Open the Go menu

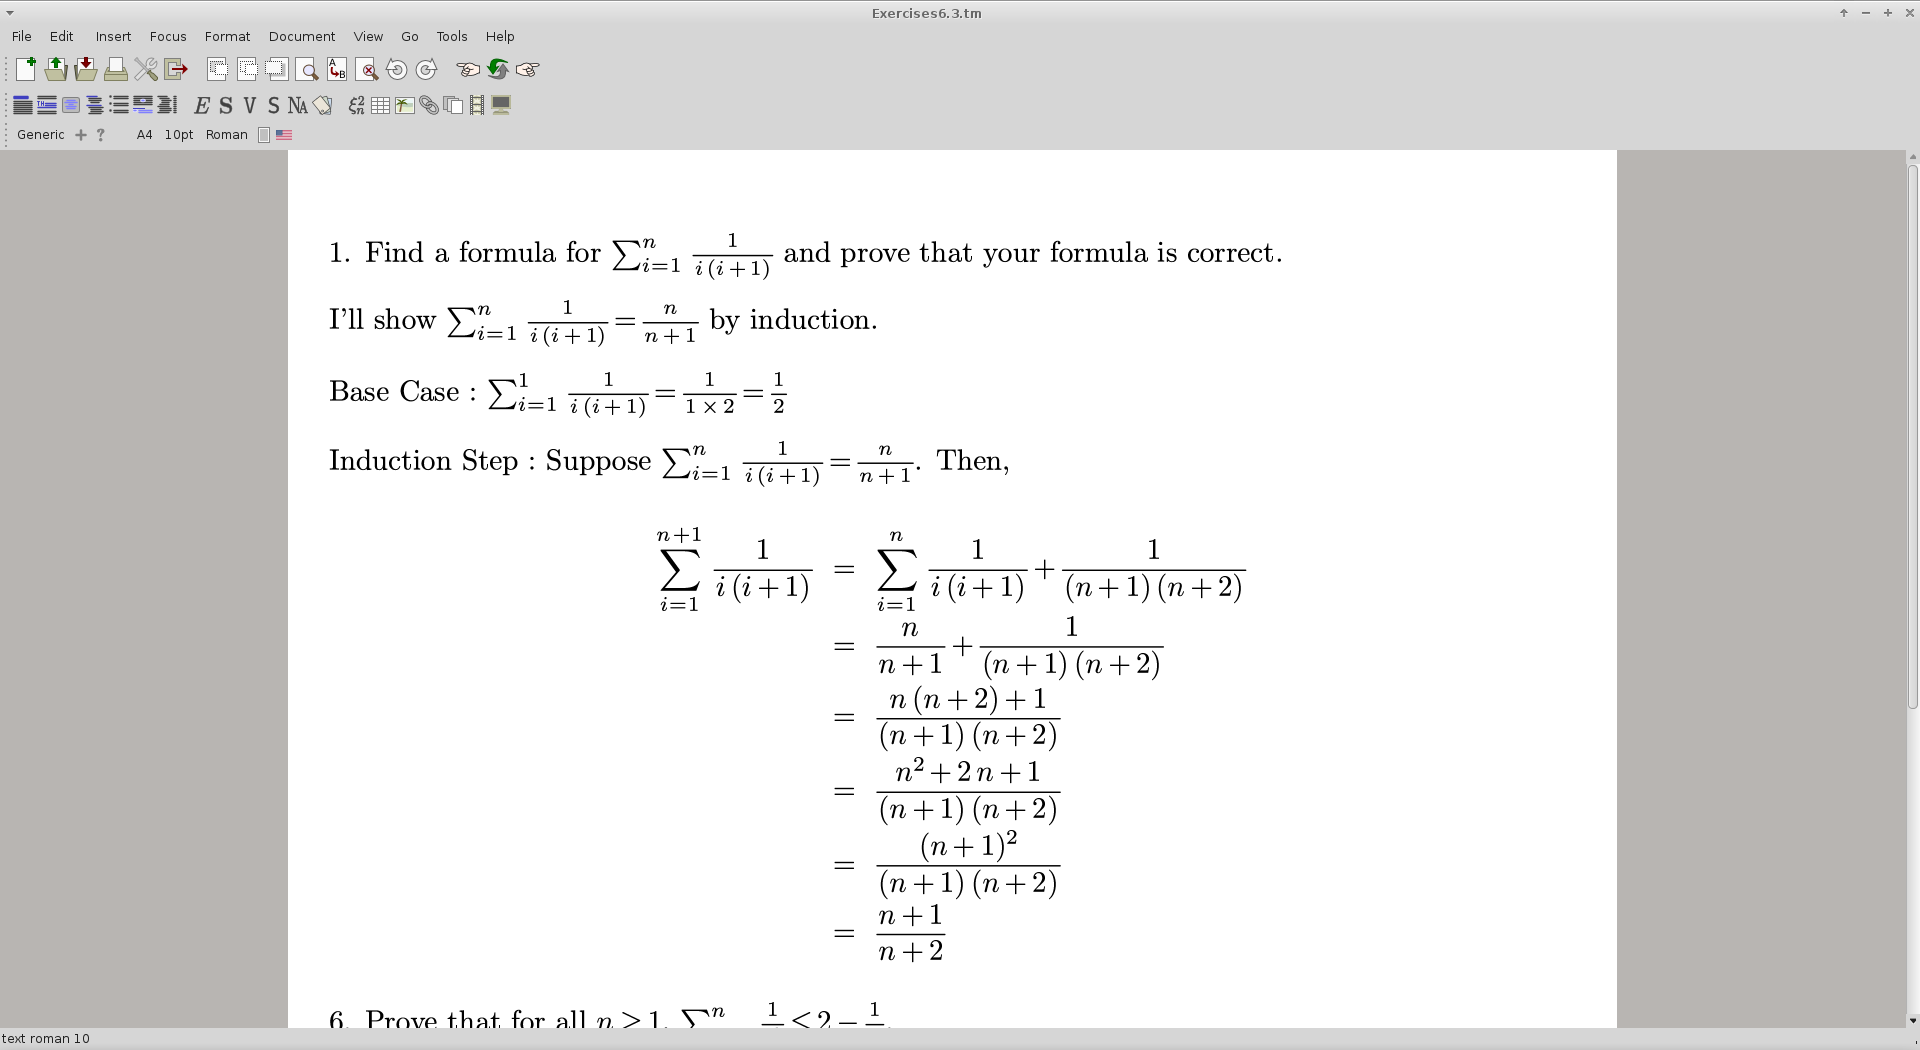[410, 36]
